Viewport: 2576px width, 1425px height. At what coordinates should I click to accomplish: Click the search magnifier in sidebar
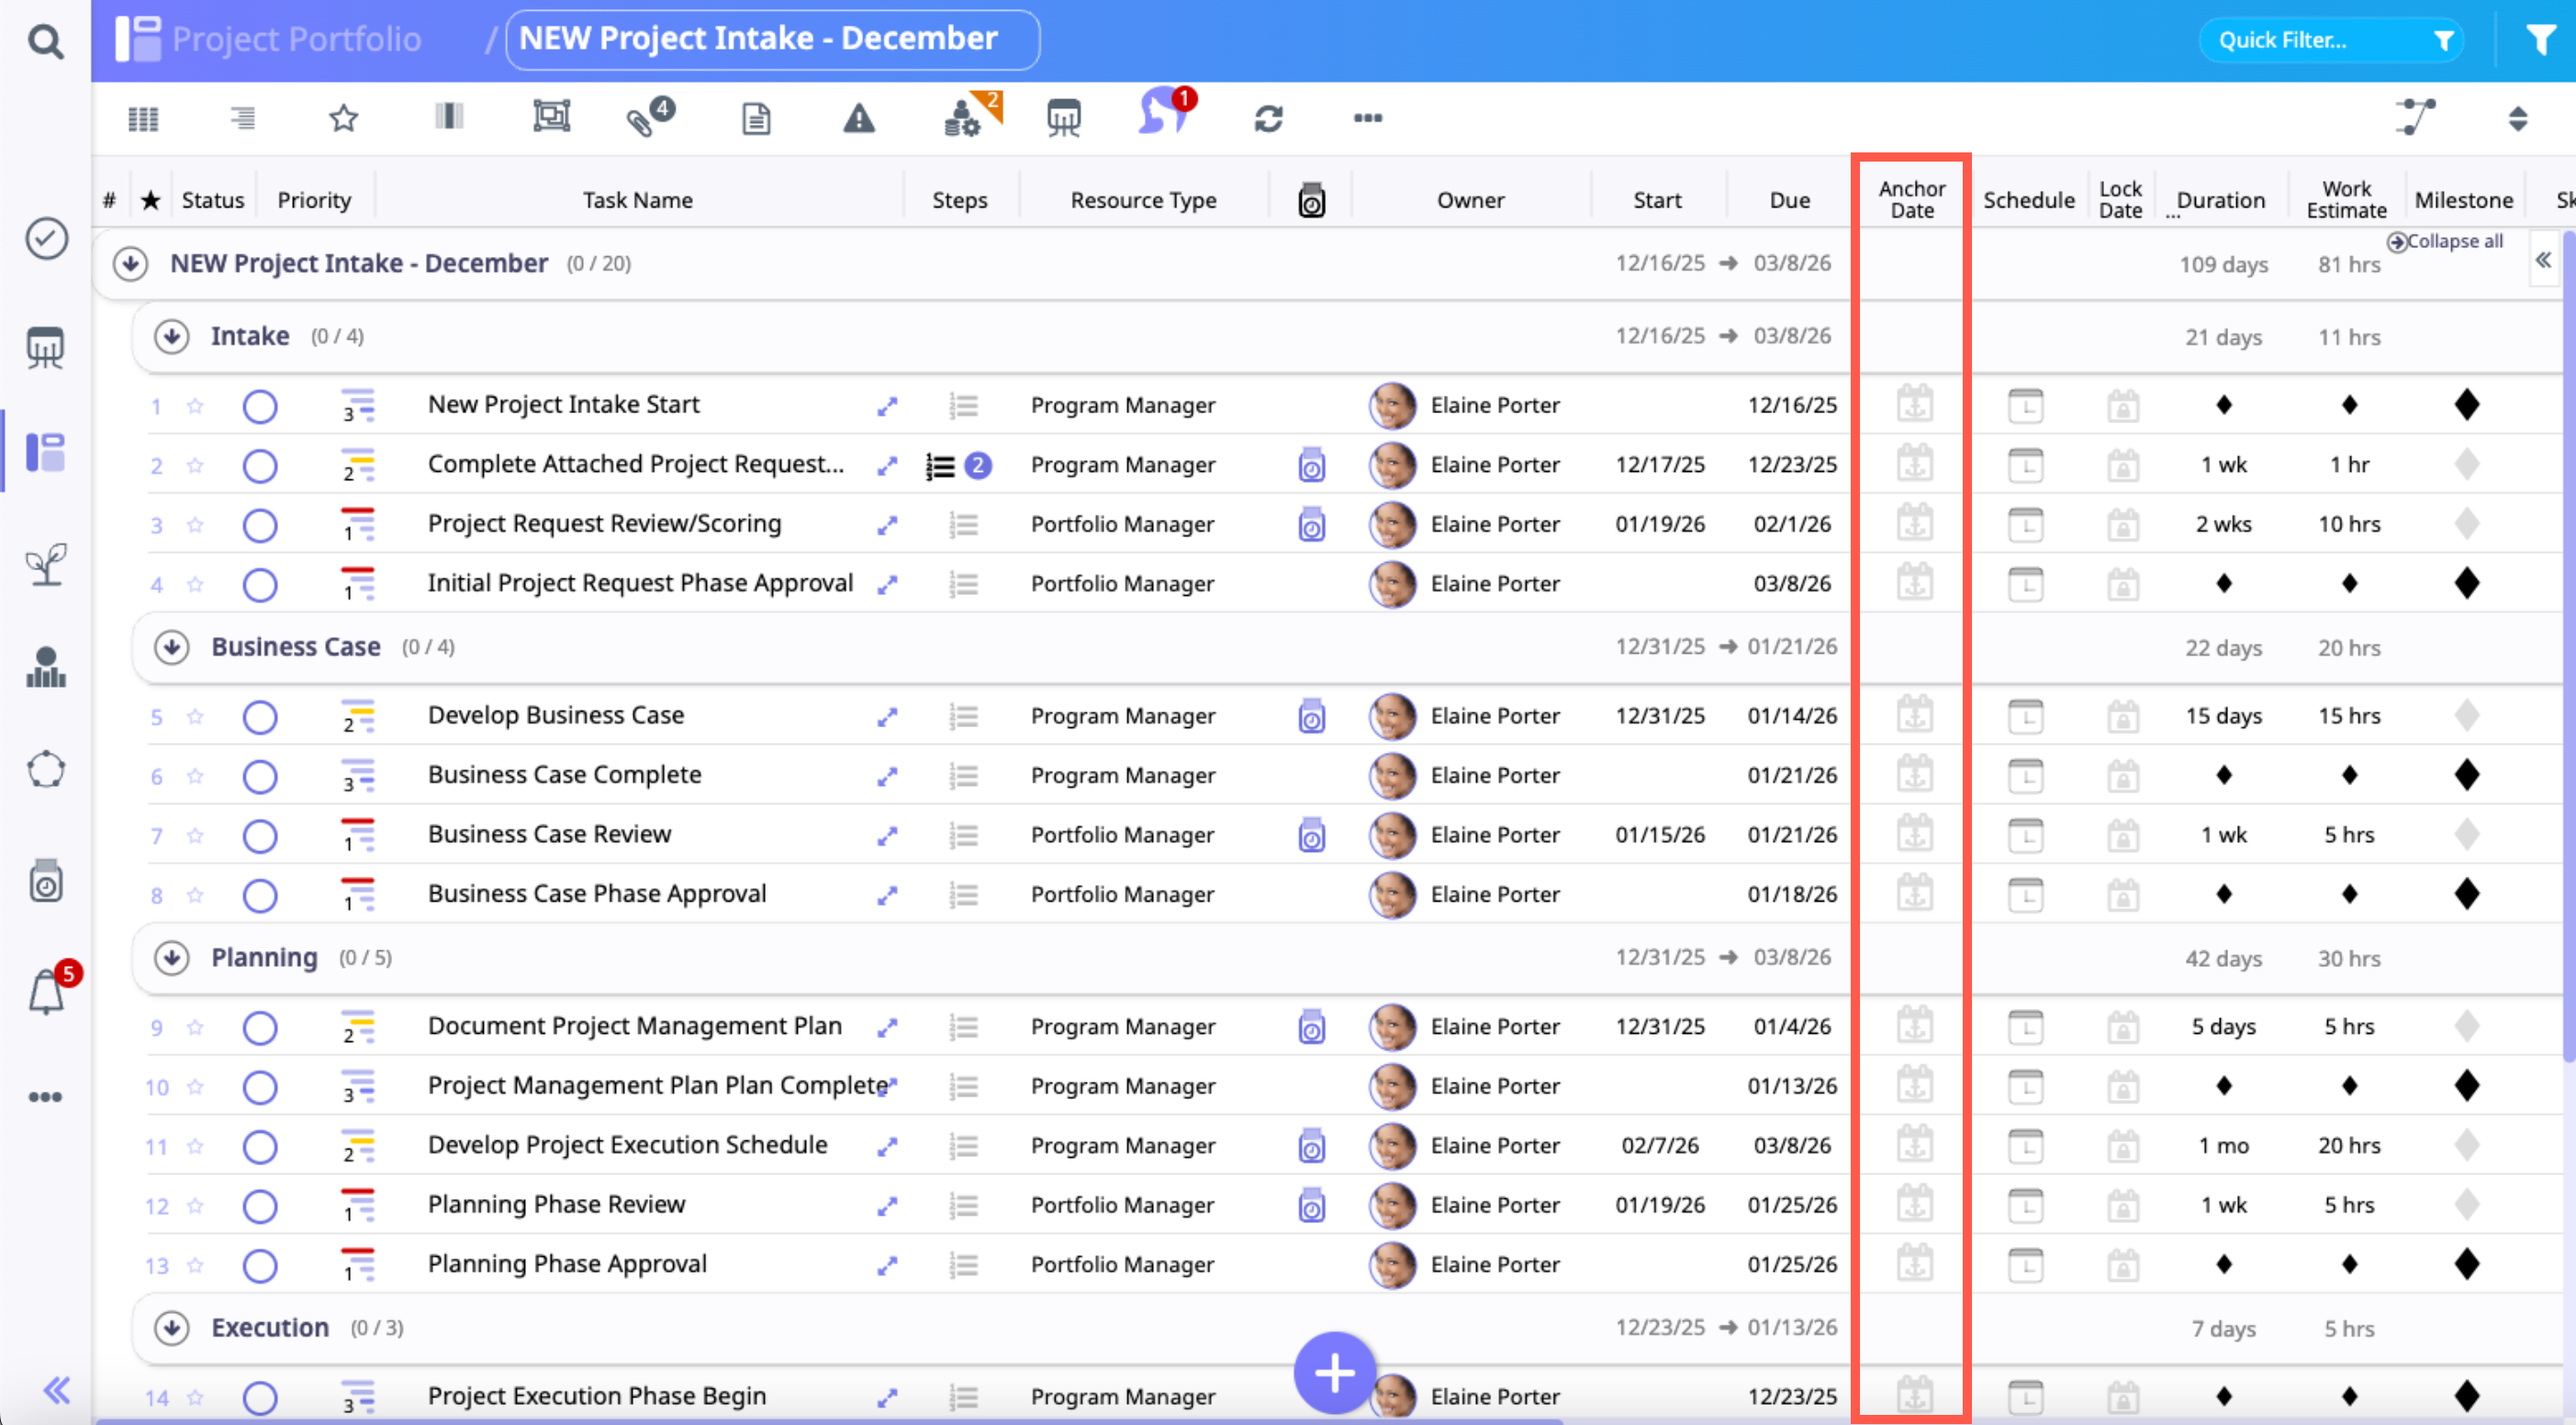(x=45, y=41)
